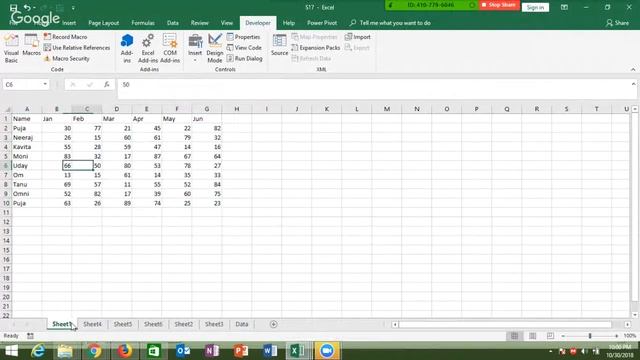Open the Macros dialog
This screenshot has height=360, width=640.
tap(31, 45)
